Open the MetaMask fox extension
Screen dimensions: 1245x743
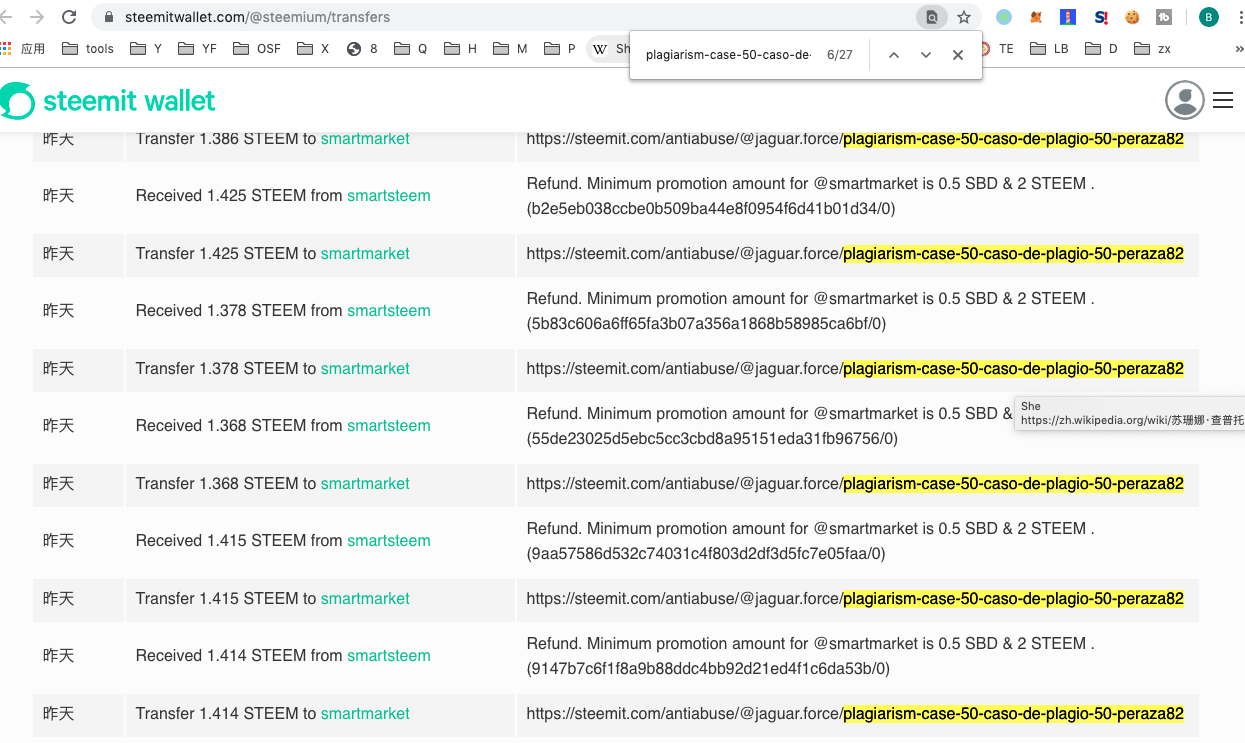pyautogui.click(x=1036, y=17)
